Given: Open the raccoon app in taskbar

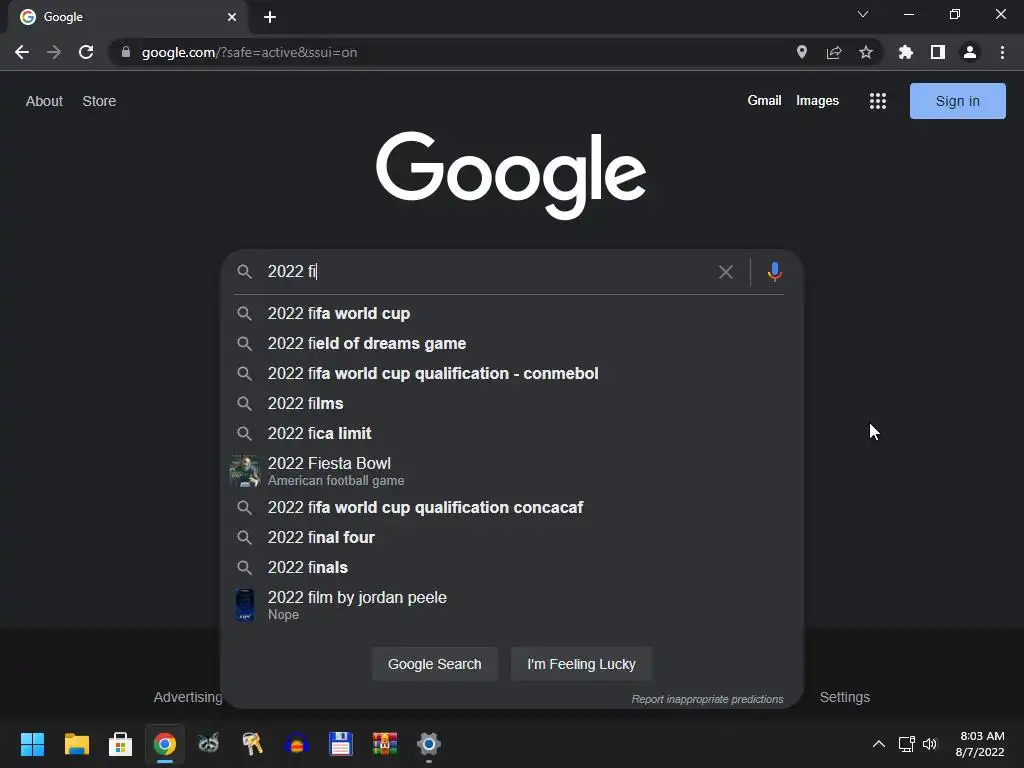Looking at the screenshot, I should (x=208, y=744).
